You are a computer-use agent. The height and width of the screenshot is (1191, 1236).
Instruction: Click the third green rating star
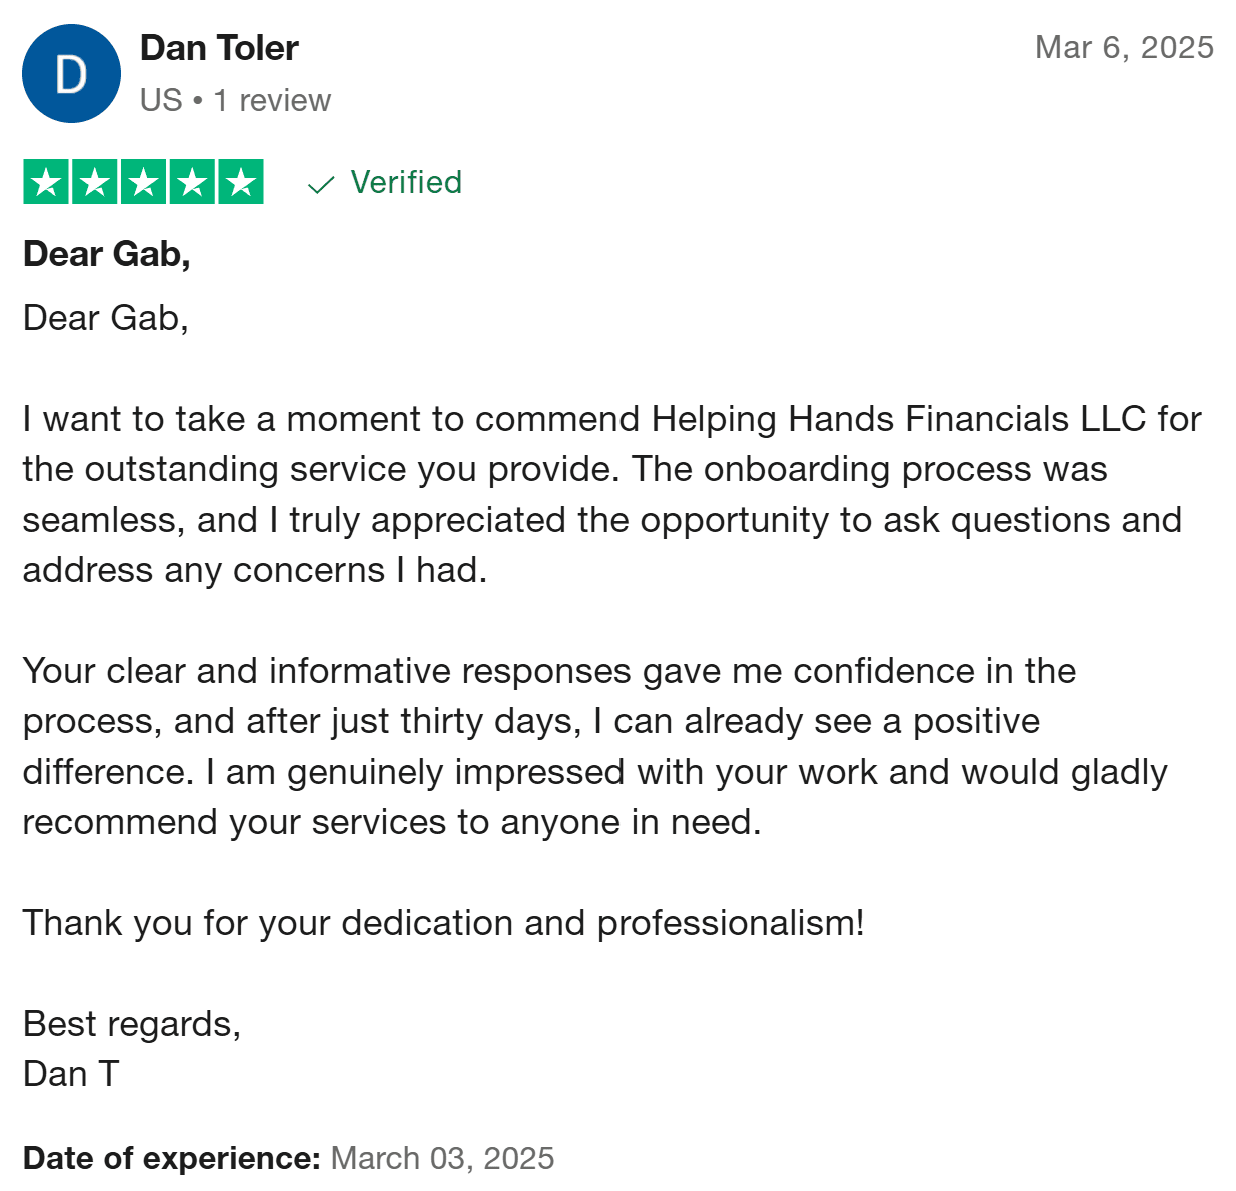tap(144, 182)
